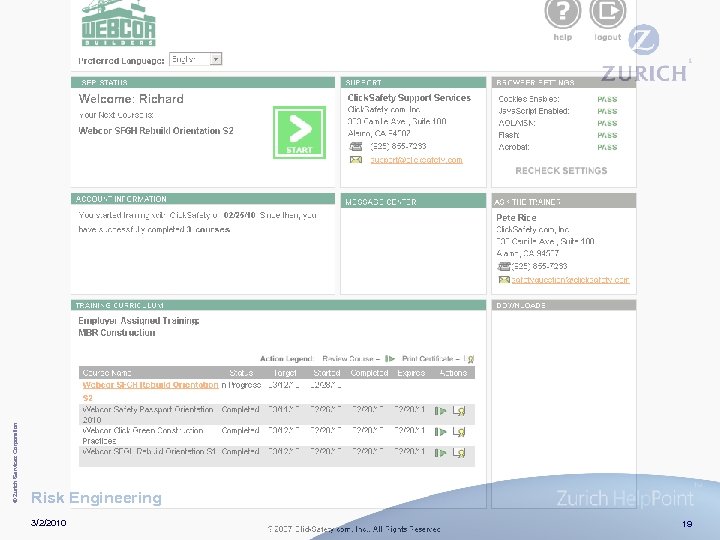720x540 pixels.
Task: Click the Acrobat PASS result
Action: click(x=607, y=147)
